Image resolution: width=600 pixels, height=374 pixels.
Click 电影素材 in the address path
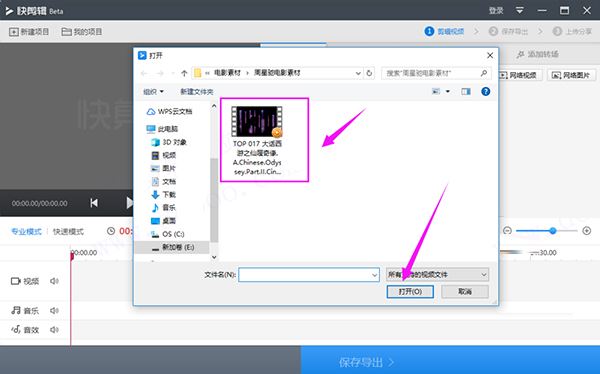(227, 73)
